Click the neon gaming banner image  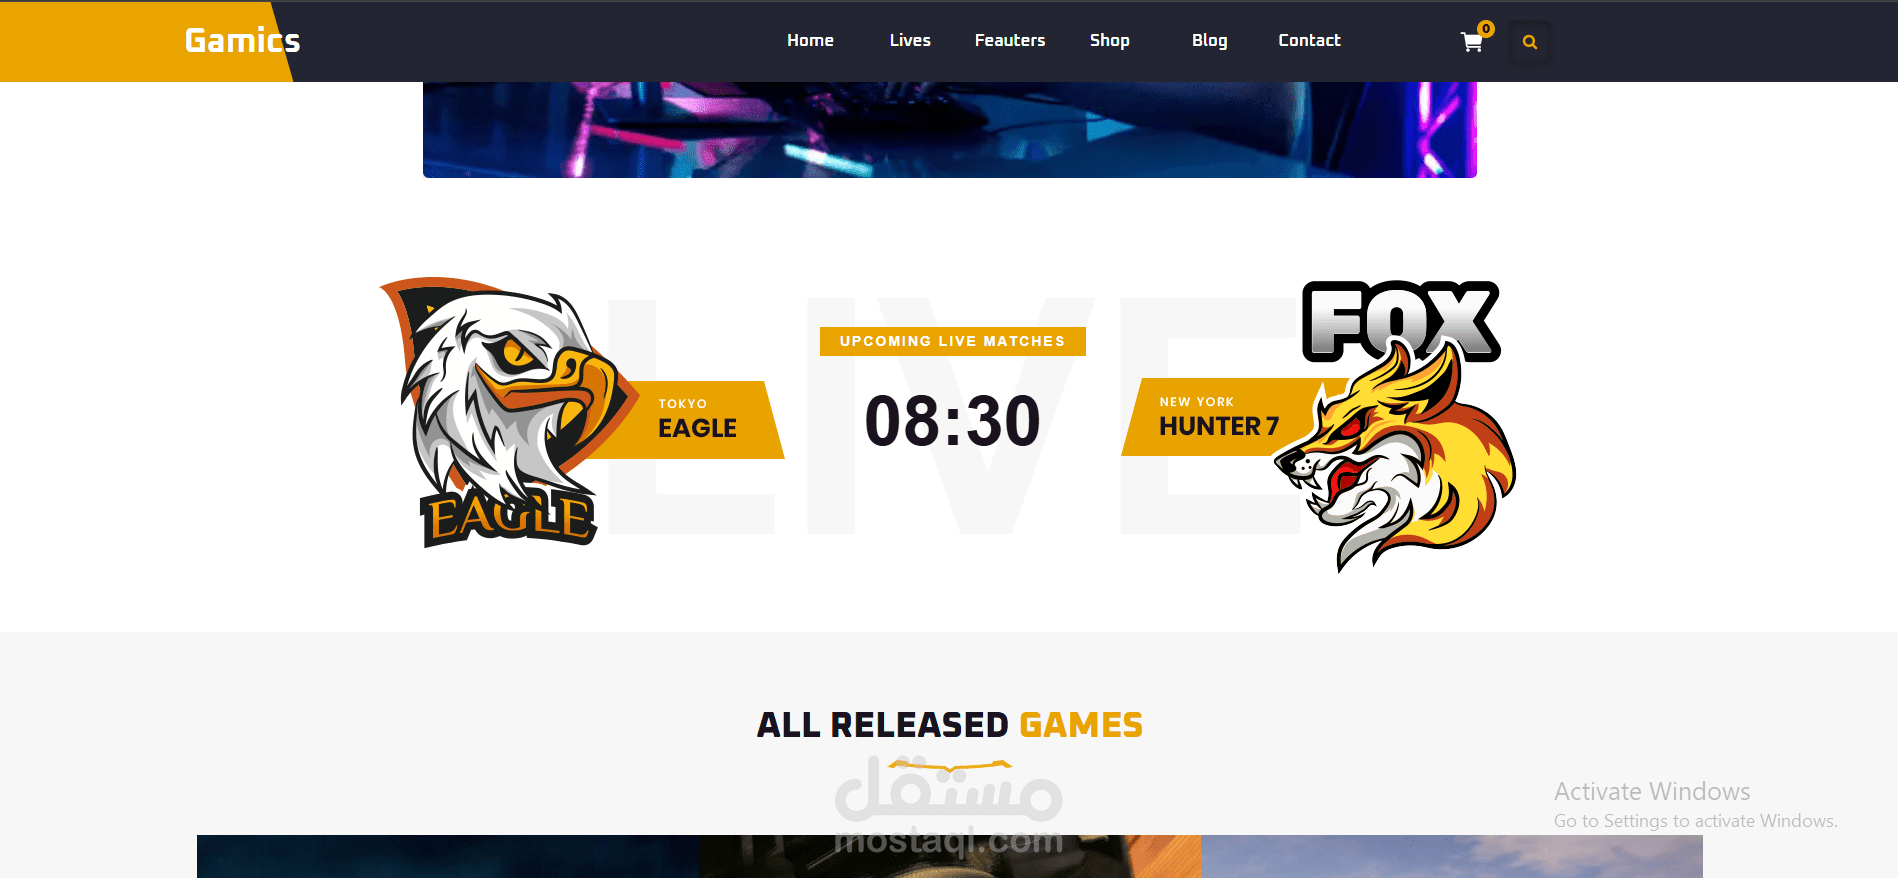point(950,130)
